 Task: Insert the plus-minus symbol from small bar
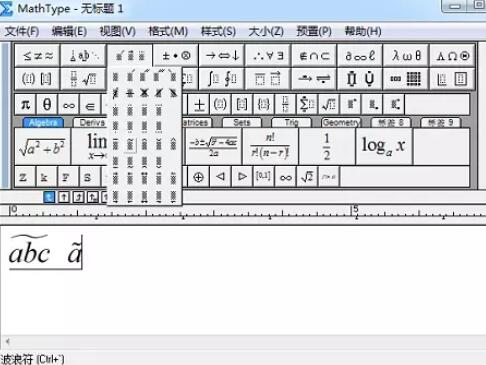click(199, 105)
